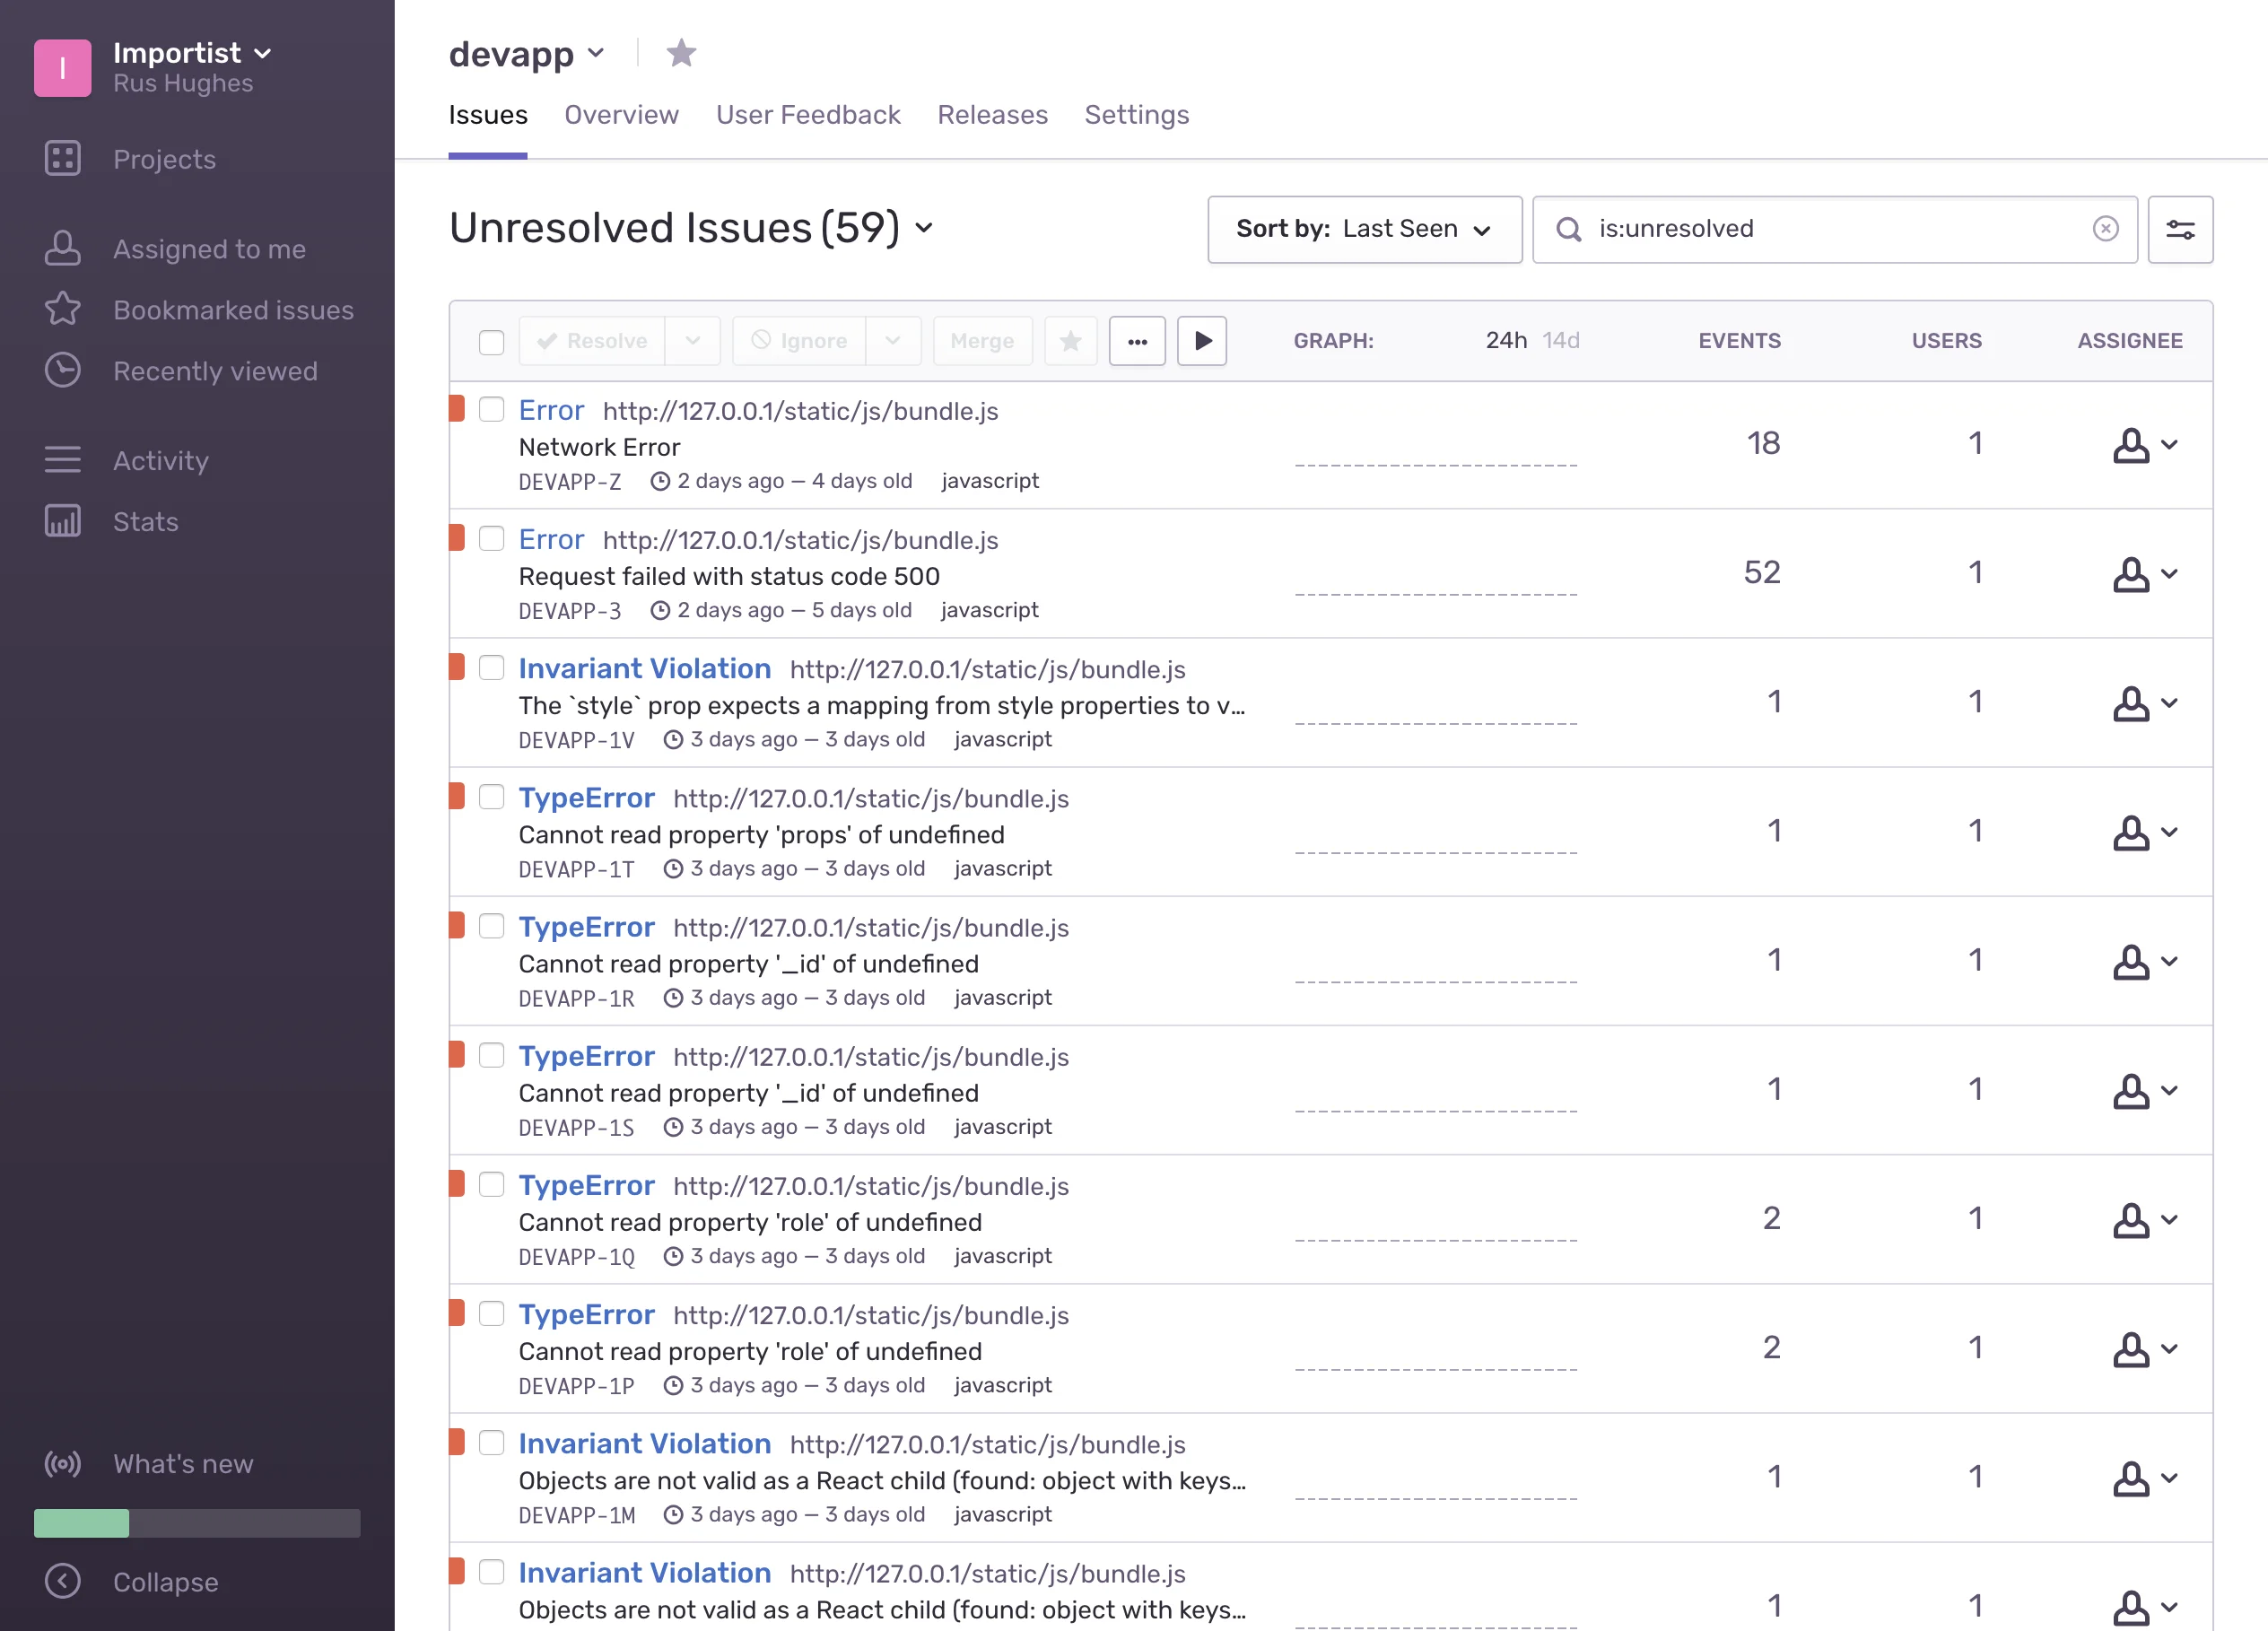Open the Invariant Violation DEVAPP-1M issue link

click(644, 1443)
